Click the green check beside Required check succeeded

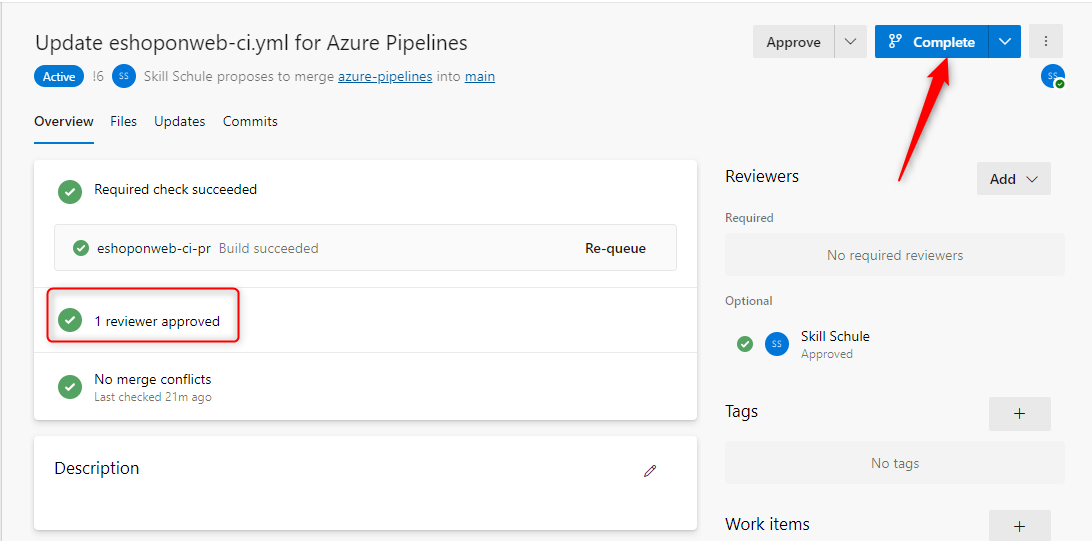[69, 191]
